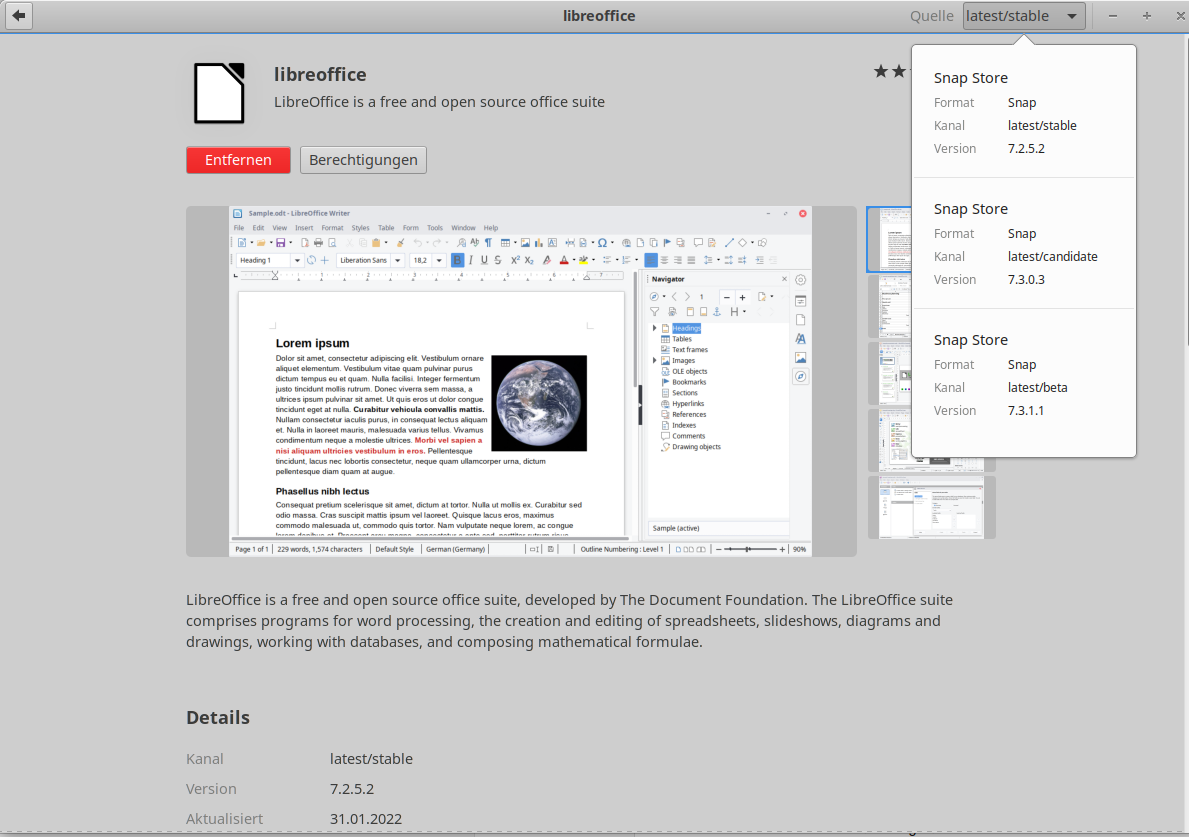This screenshot has width=1189, height=837.
Task: Click the subtitle 'LibreOffice is a free and open source office suite'
Action: 439,102
